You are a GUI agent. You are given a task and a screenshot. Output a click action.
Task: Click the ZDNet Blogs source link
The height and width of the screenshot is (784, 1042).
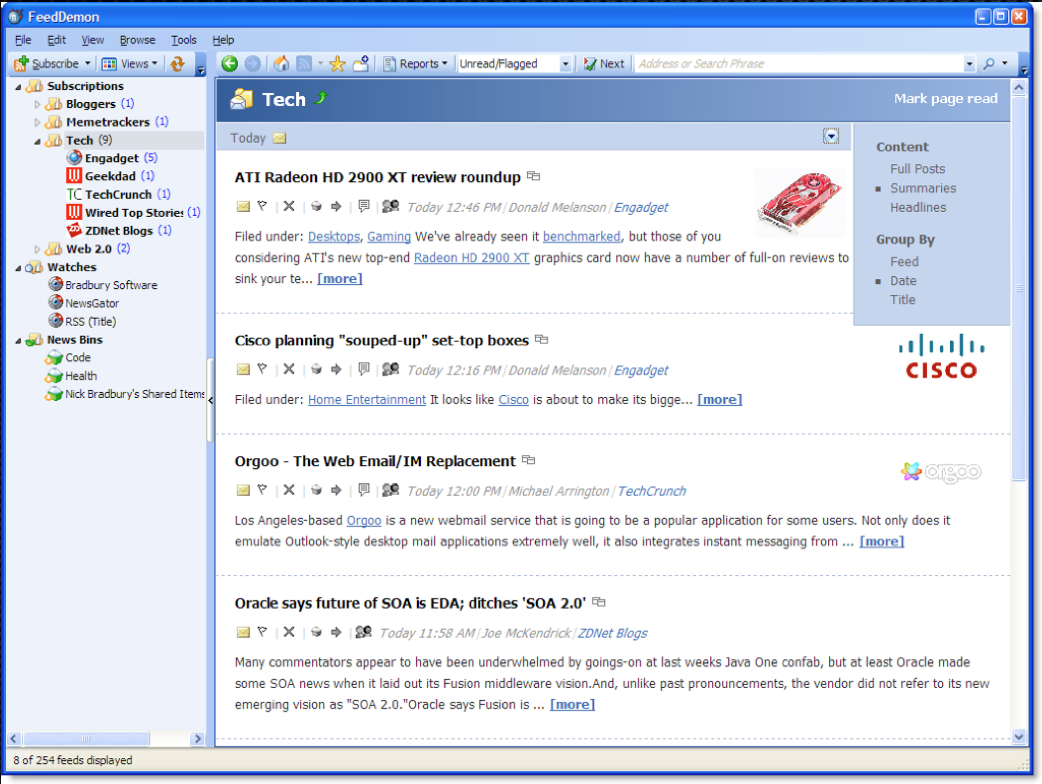pyautogui.click(x=612, y=633)
